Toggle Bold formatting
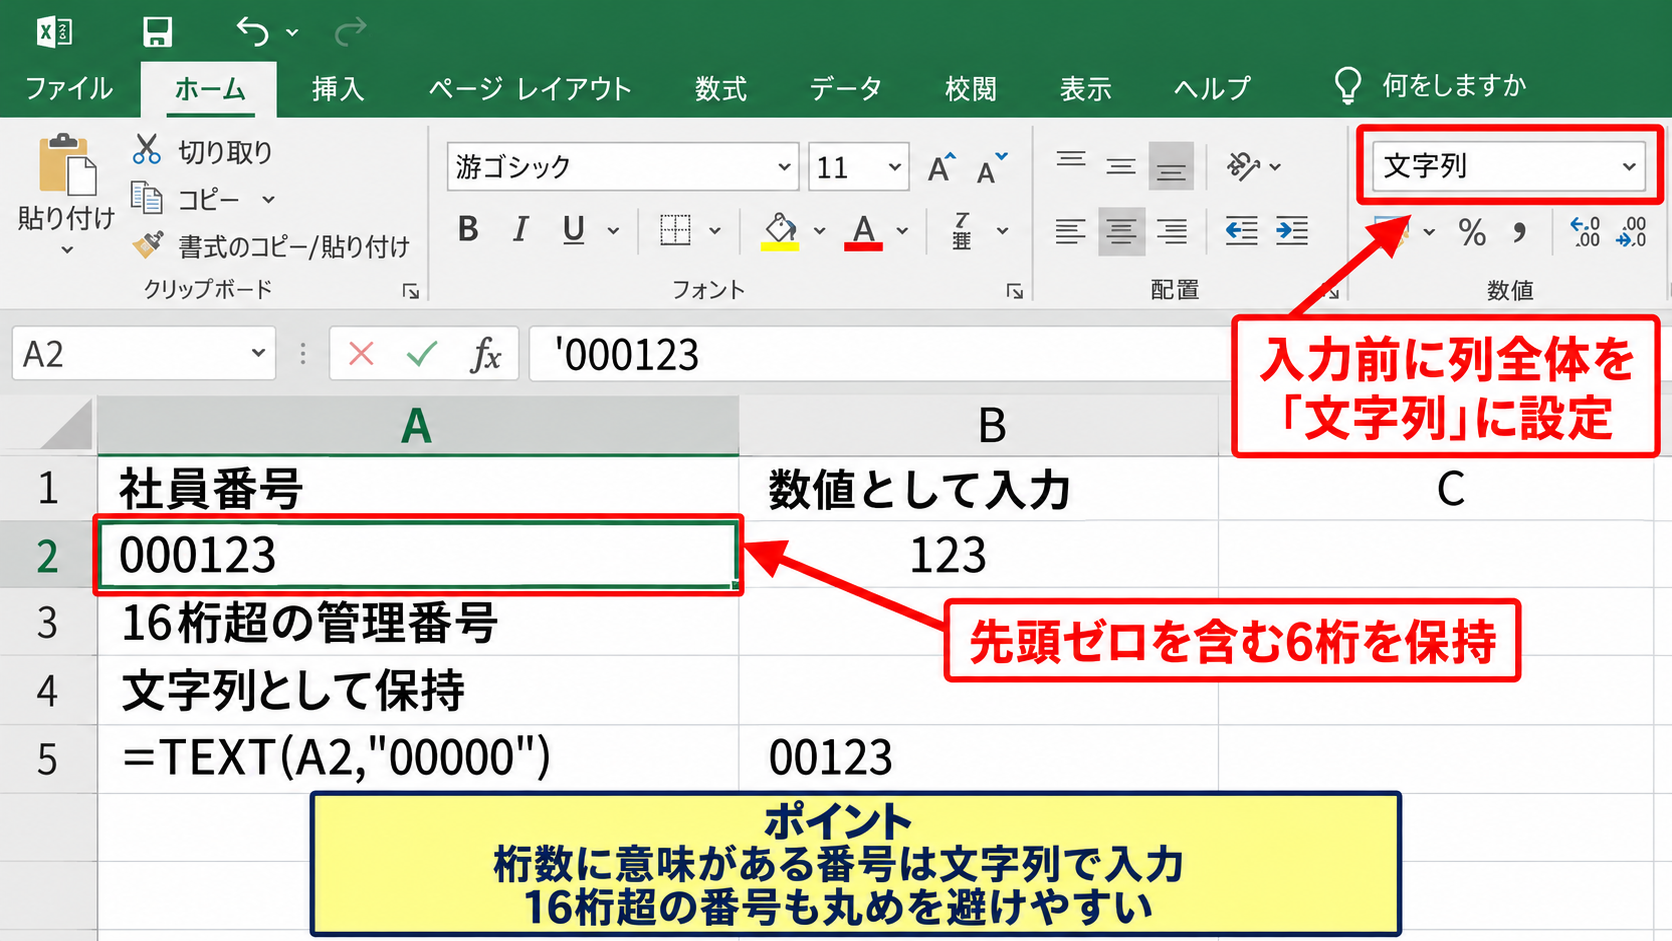Screen dimensions: 1672x941 tap(467, 230)
